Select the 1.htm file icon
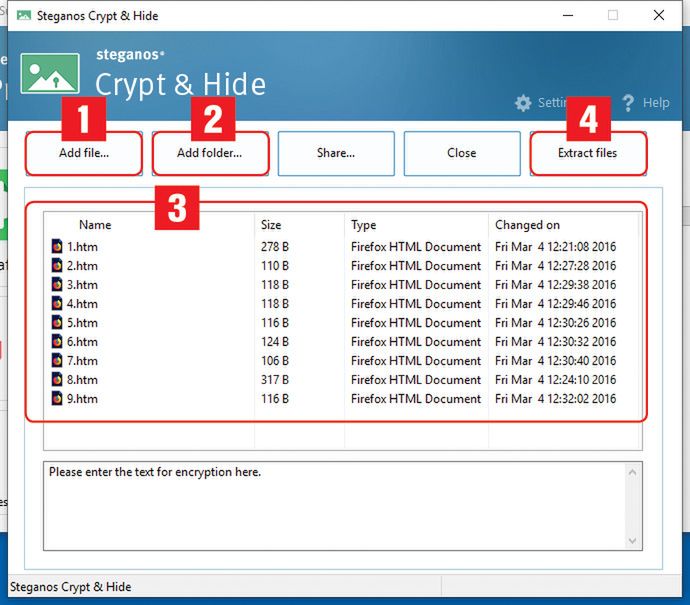690x605 pixels. click(x=57, y=246)
